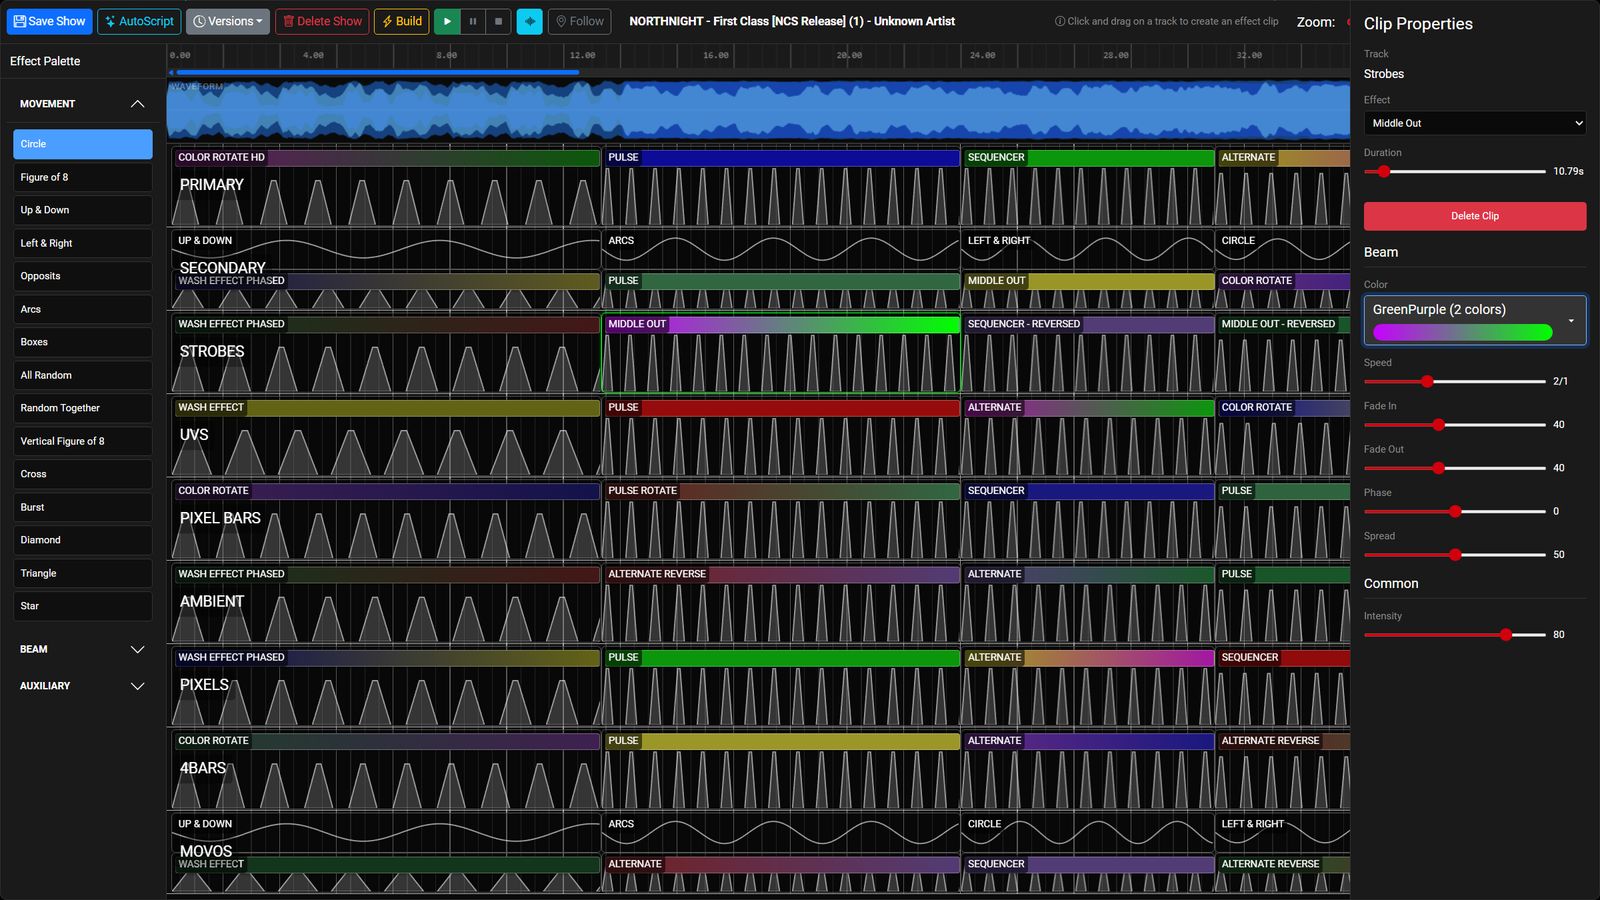Expand the BEAM effects section

82,649
